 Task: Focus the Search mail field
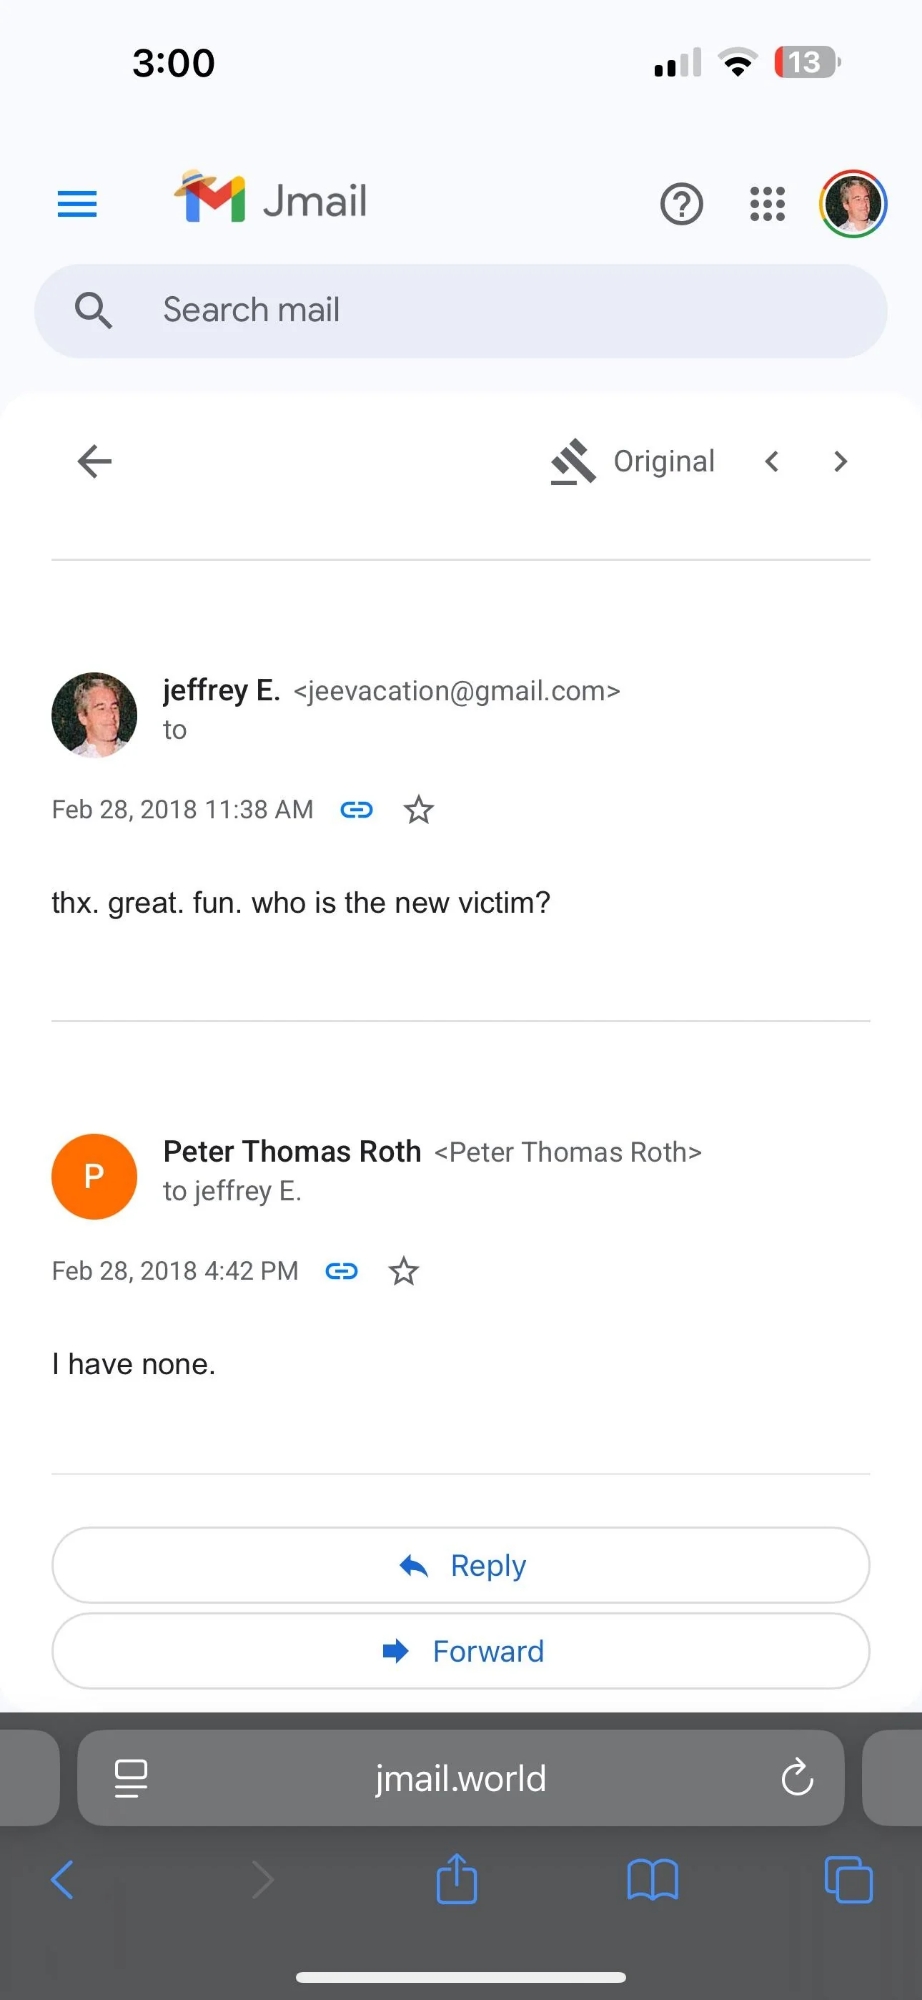pyautogui.click(x=461, y=311)
